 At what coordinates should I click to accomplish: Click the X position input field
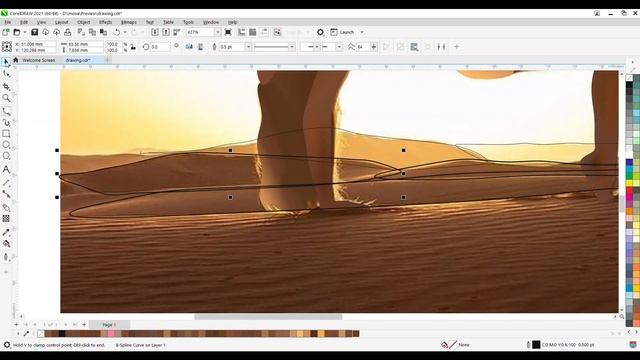tap(38, 44)
